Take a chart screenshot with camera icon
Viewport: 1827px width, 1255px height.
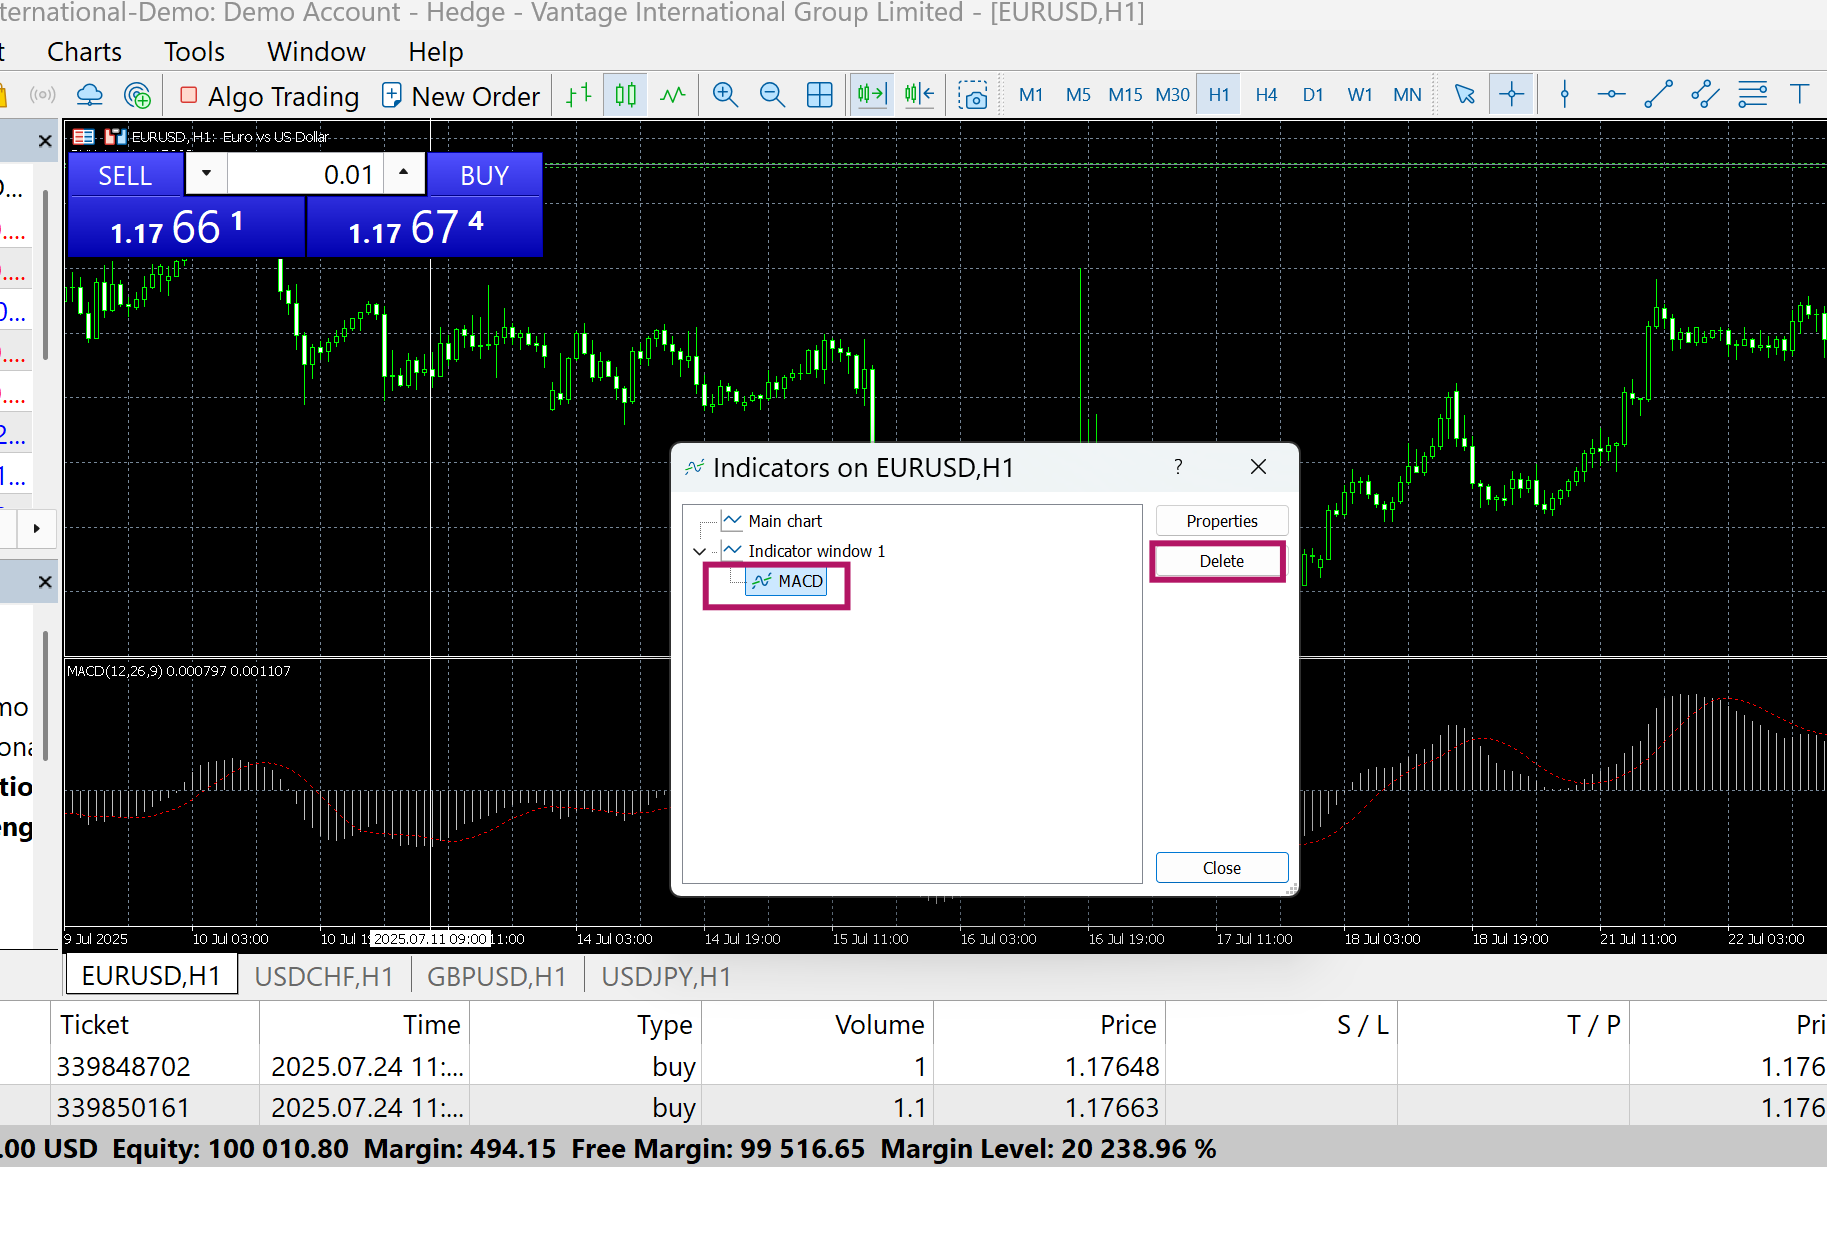point(972,95)
